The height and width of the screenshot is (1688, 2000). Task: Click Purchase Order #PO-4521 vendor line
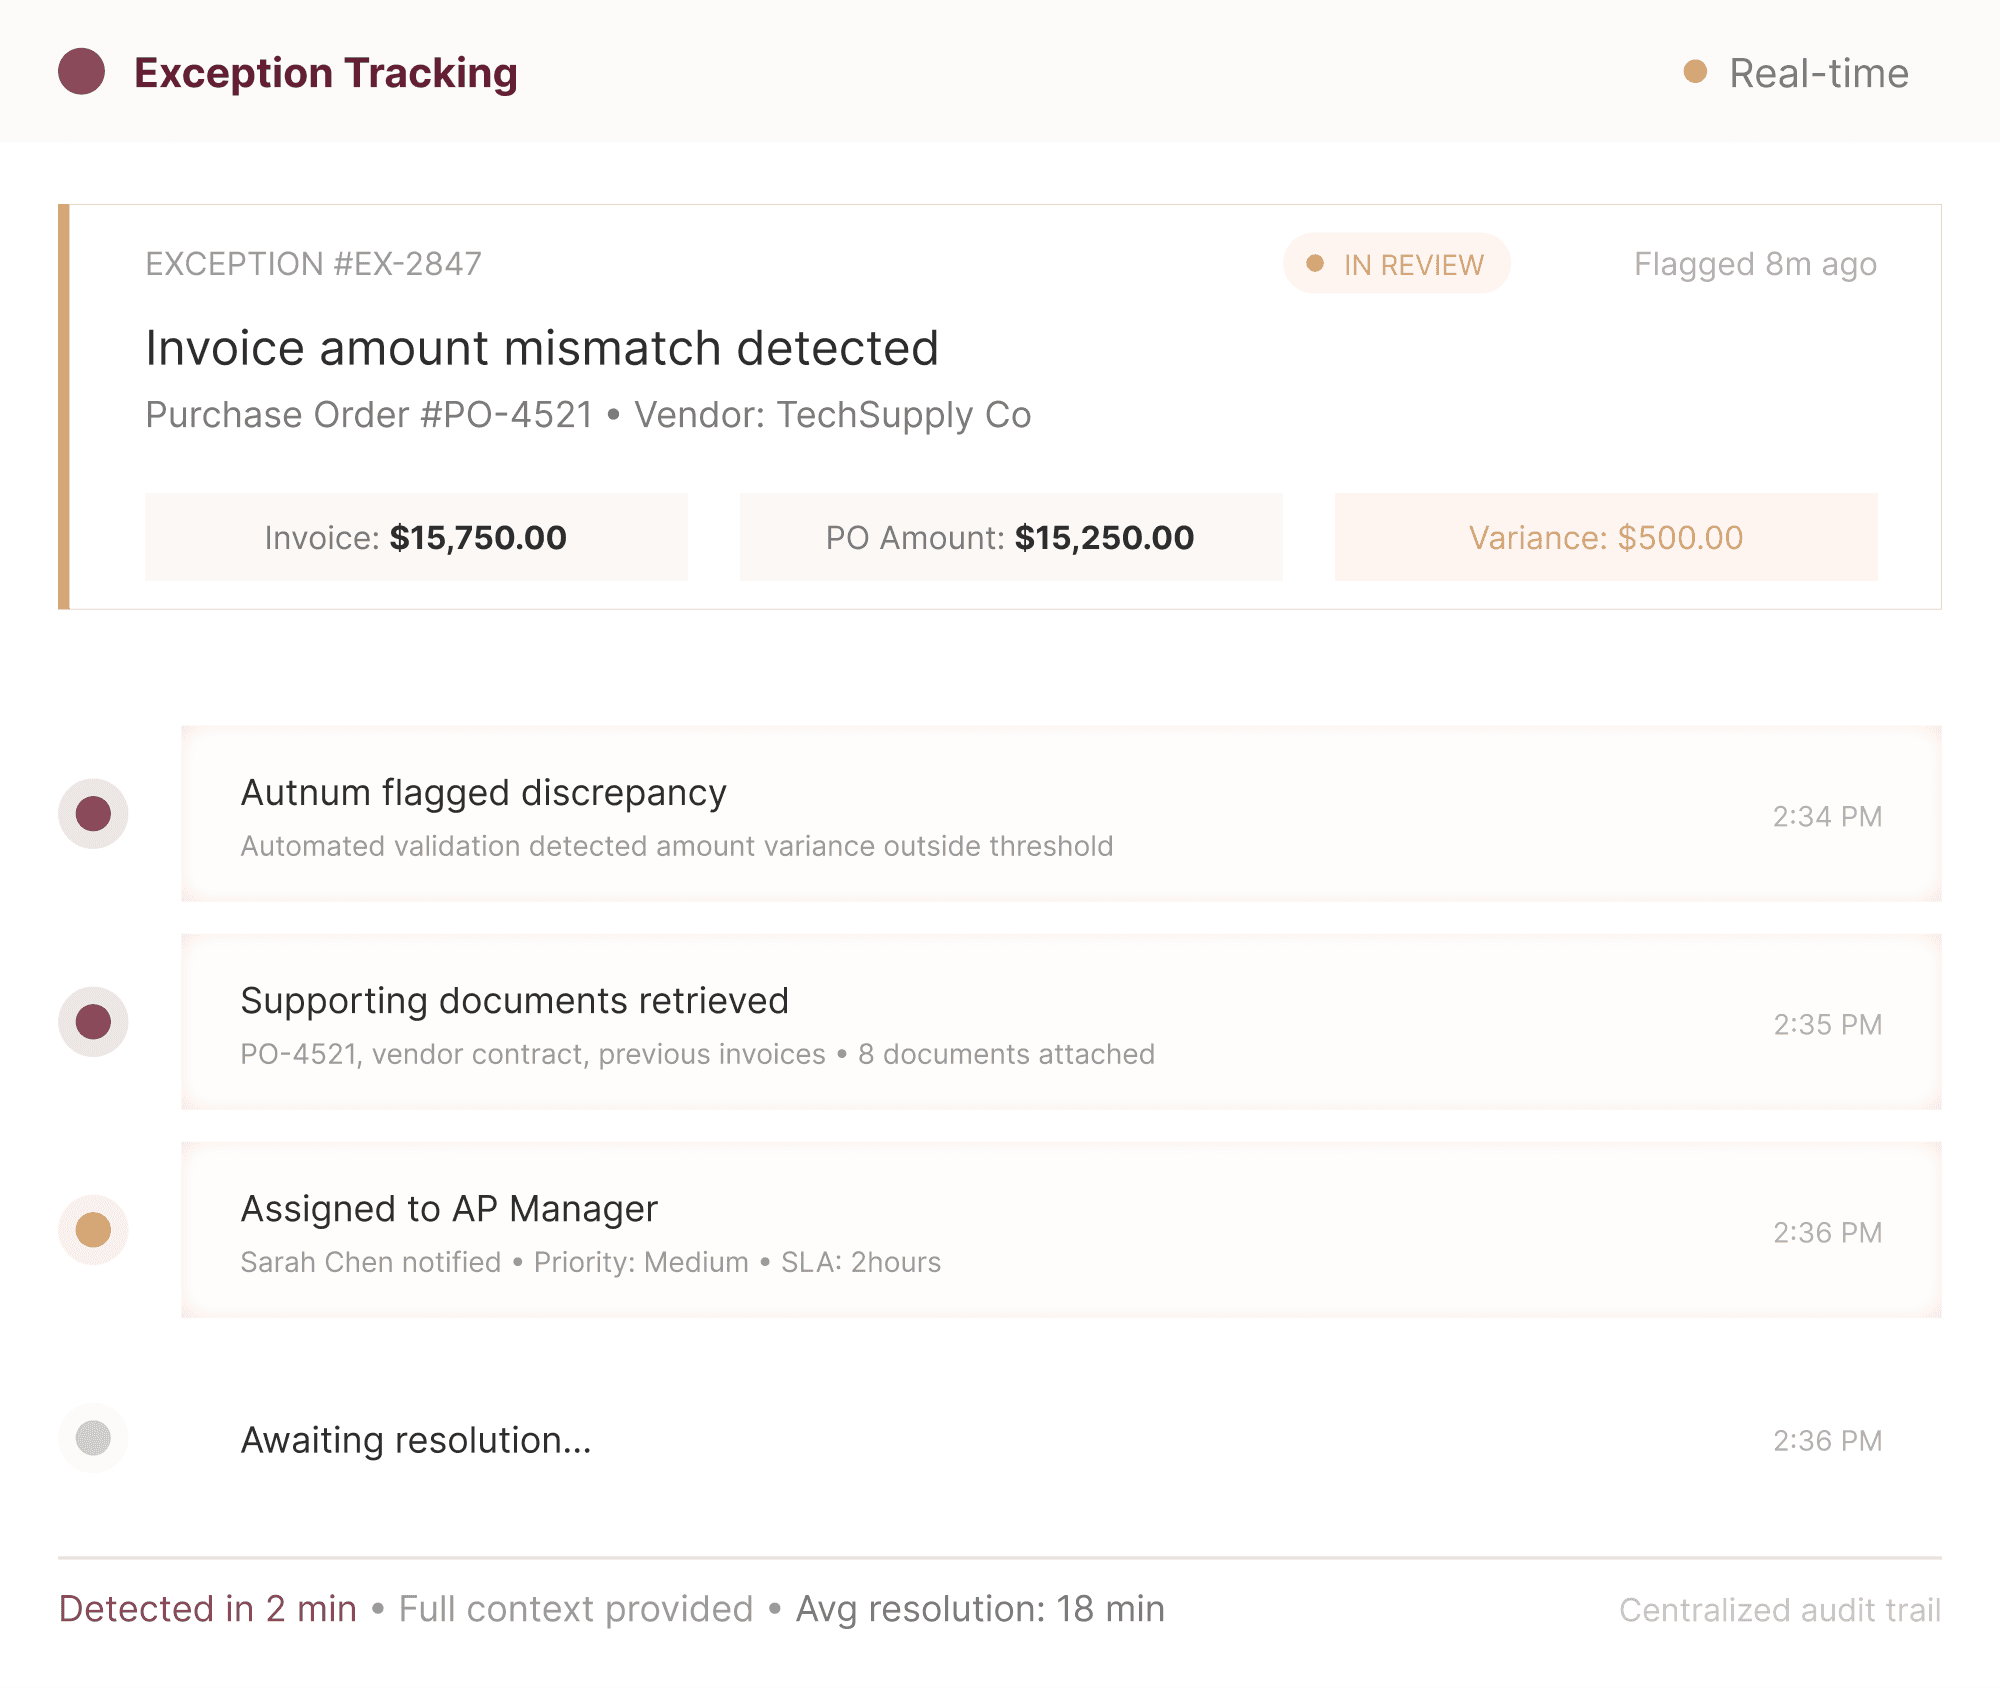pos(588,415)
